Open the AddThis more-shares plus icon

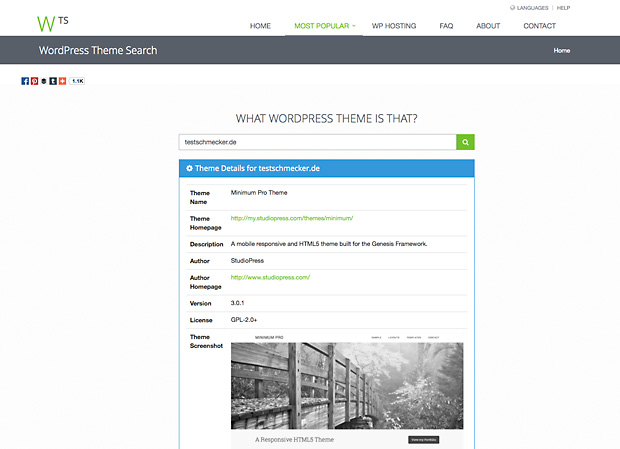(62, 81)
